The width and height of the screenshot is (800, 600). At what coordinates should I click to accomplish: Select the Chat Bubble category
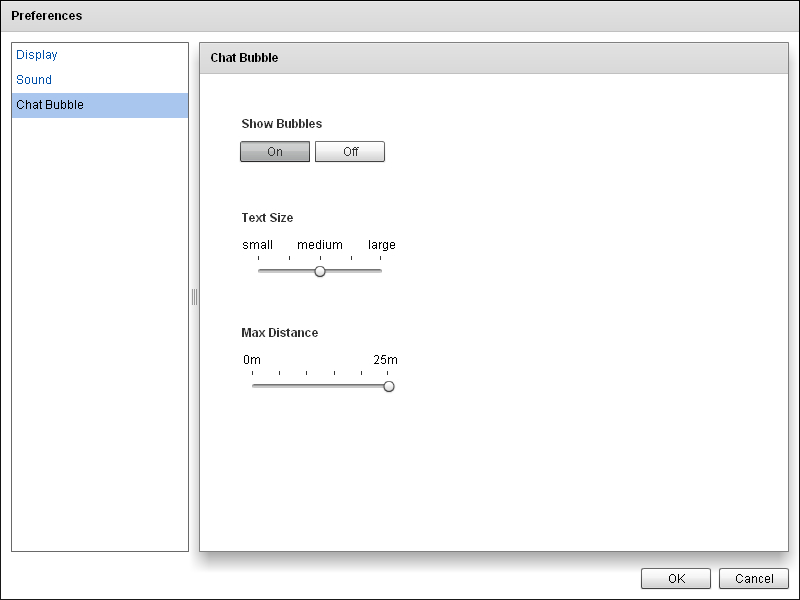100,105
